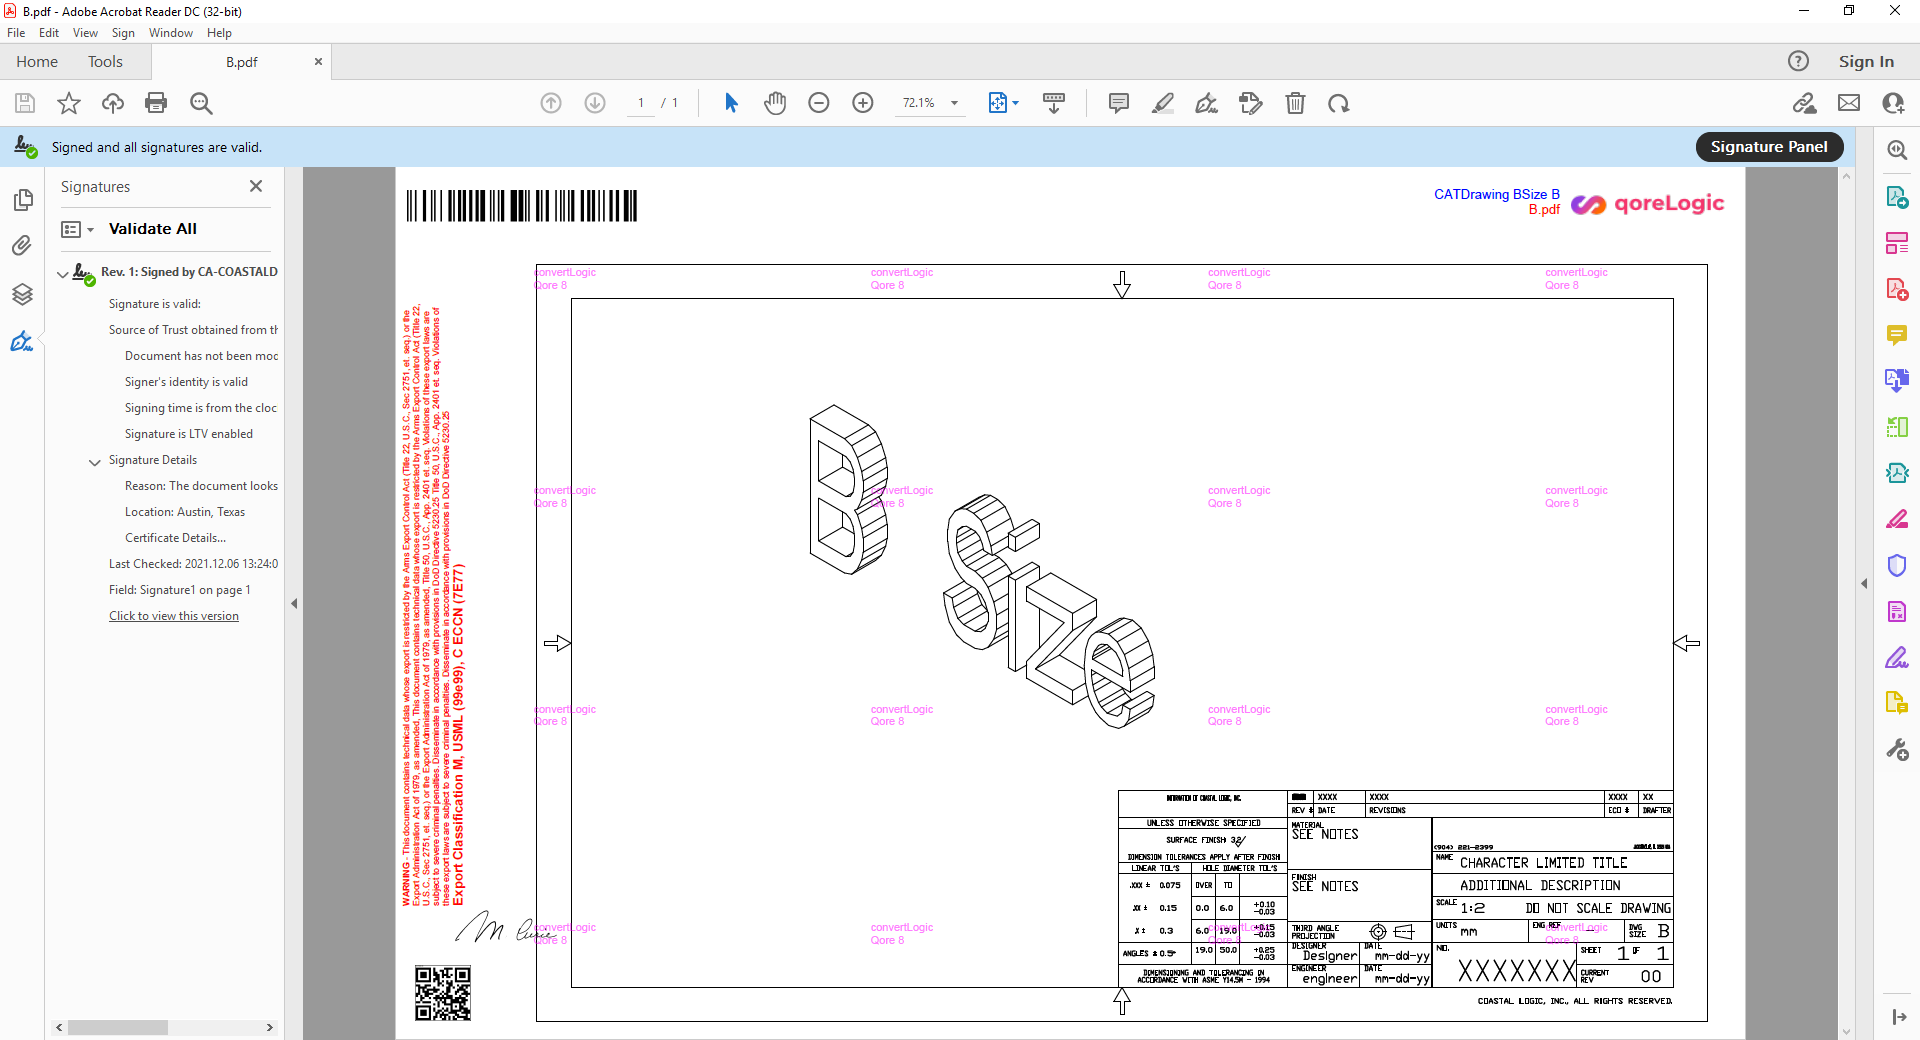This screenshot has height=1040, width=1920.
Task: Click the handwritten signature field on the page
Action: (505, 928)
